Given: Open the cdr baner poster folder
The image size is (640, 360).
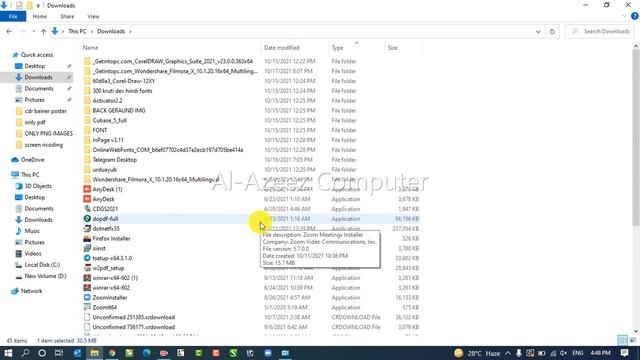Looking at the screenshot, I should pos(45,111).
